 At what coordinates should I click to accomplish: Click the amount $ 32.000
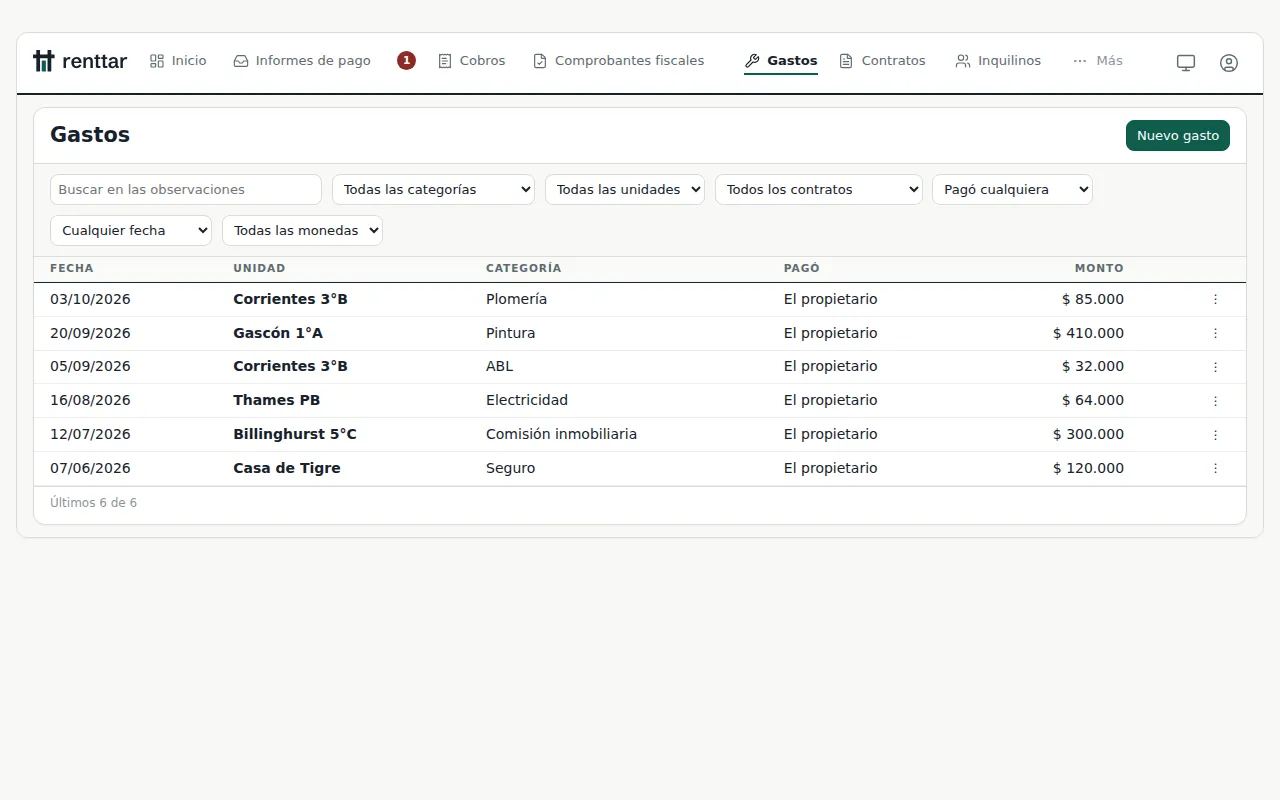[x=1093, y=366]
